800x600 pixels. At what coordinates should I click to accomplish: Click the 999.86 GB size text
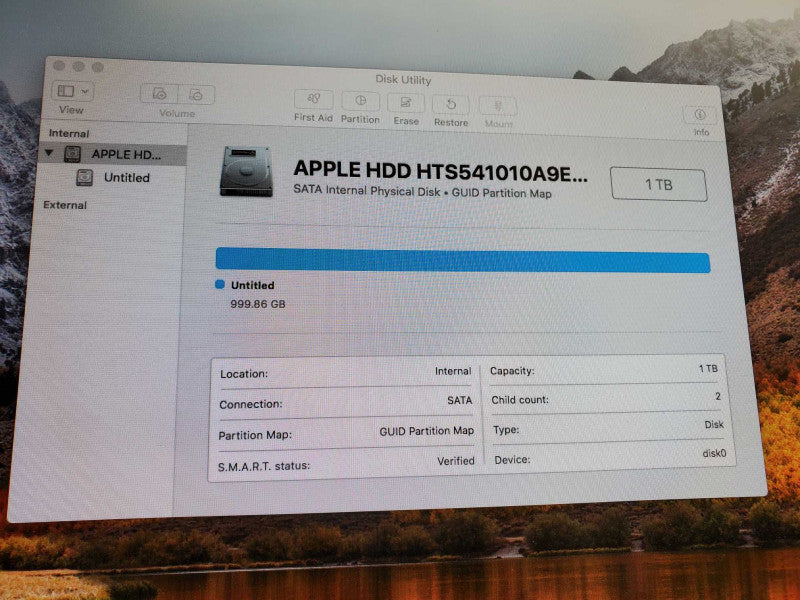pyautogui.click(x=258, y=304)
